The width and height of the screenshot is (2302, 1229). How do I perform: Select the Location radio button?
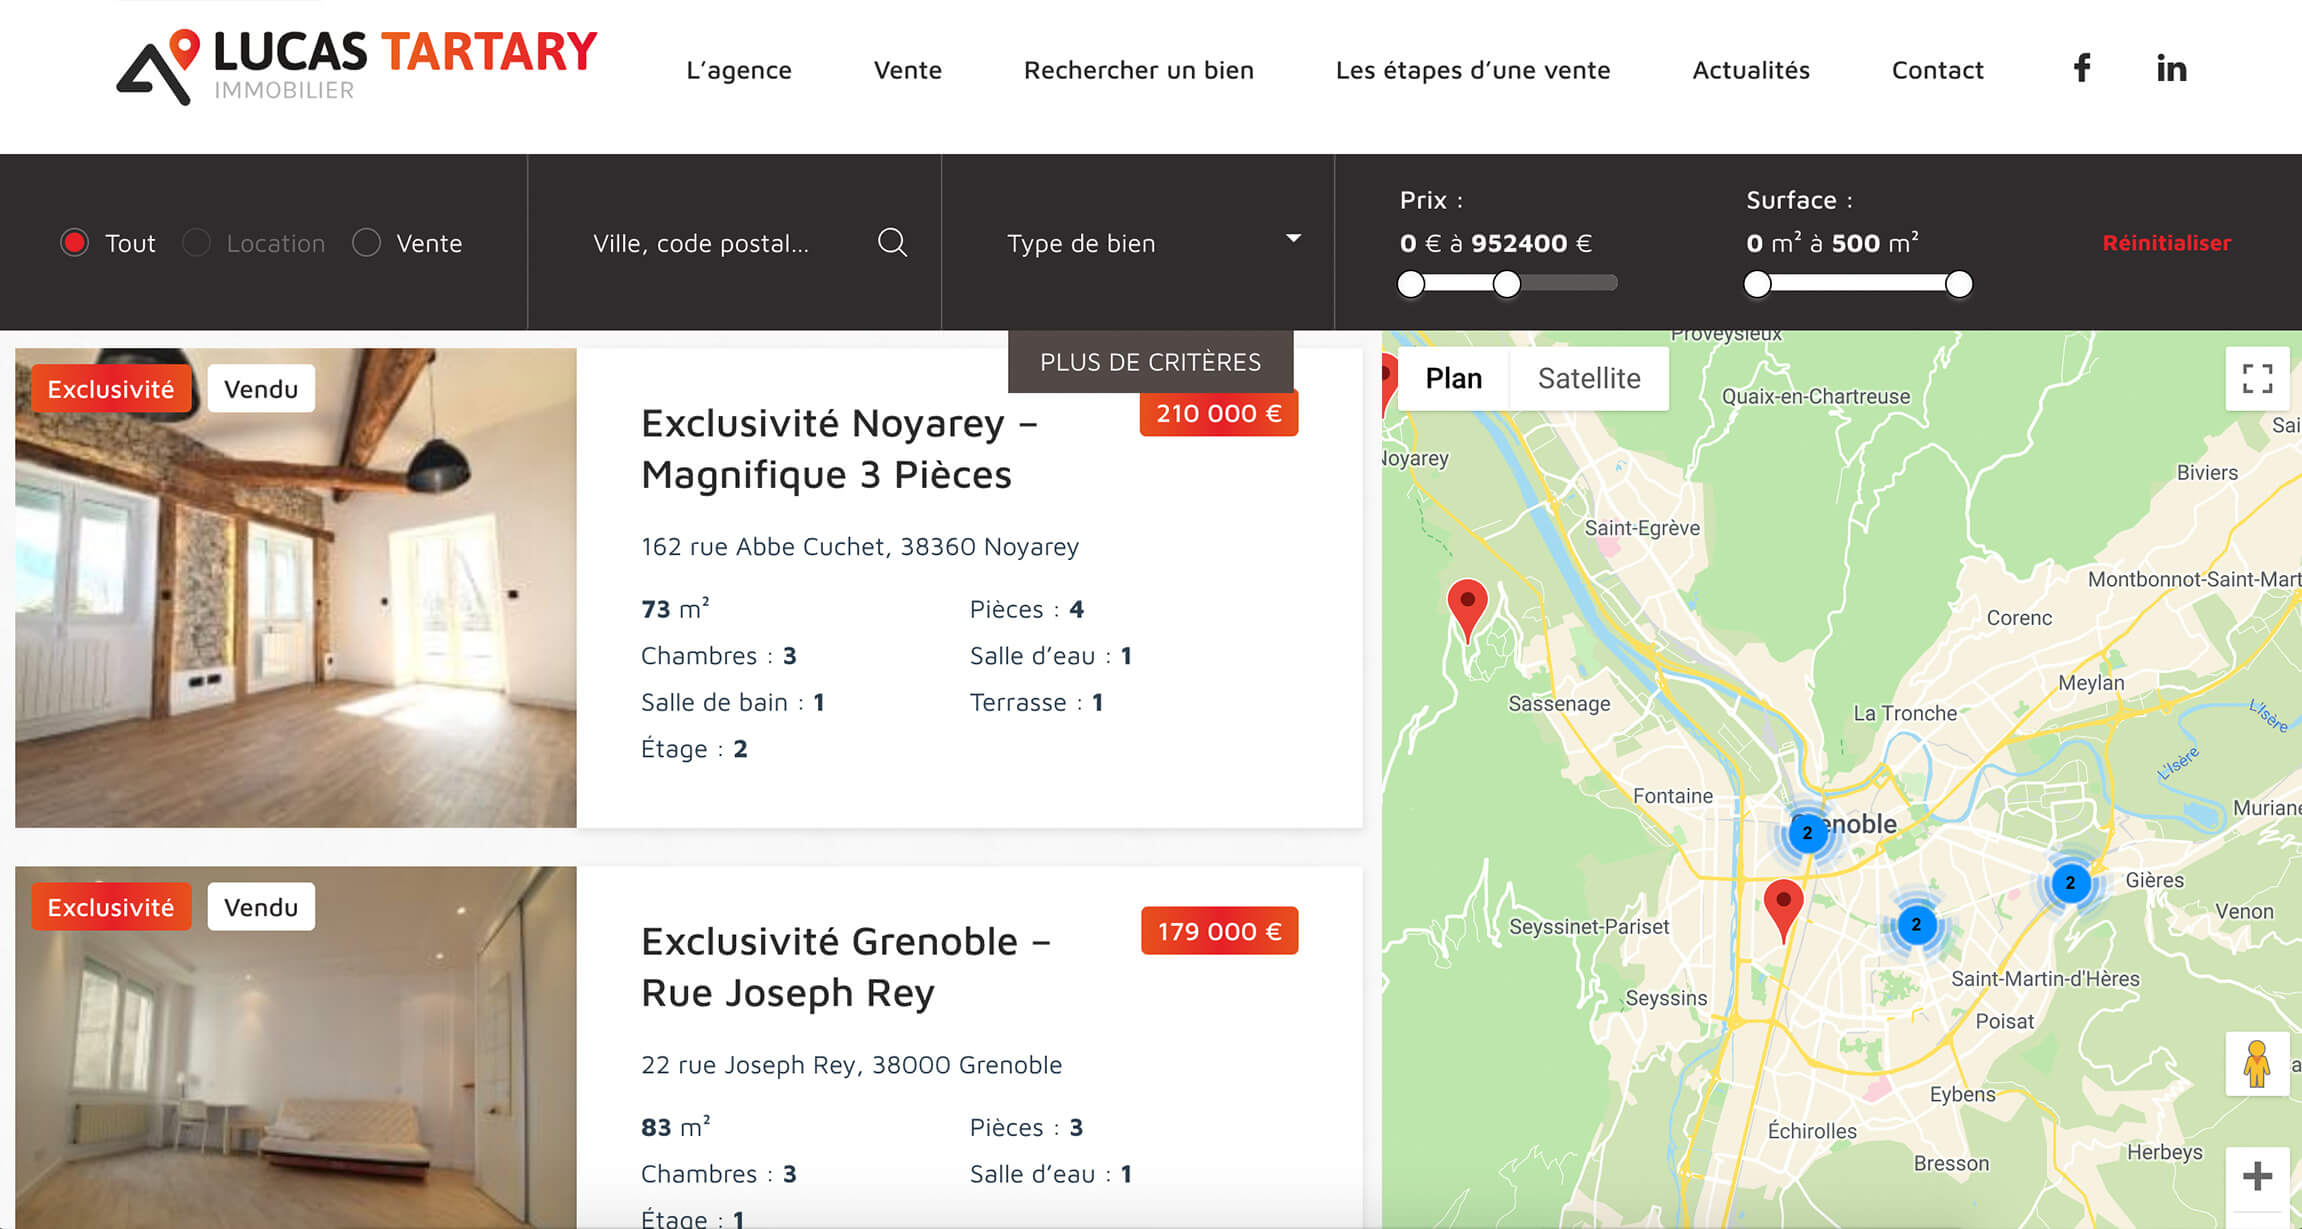click(x=196, y=242)
